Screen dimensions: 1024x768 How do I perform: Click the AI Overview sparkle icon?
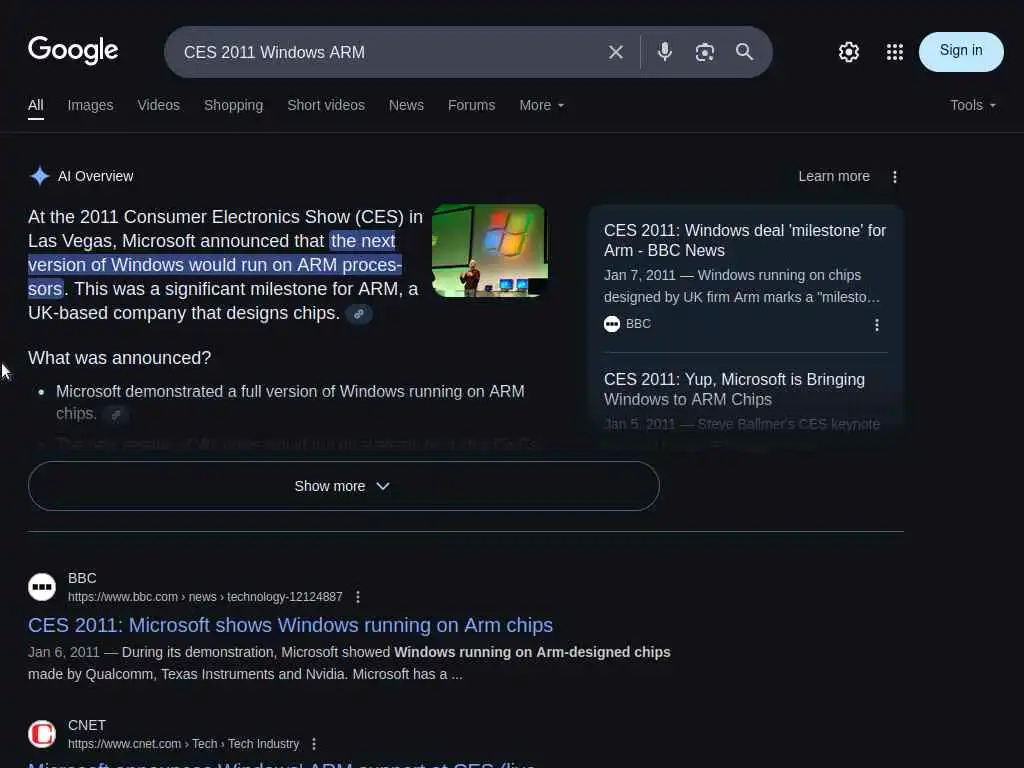[40, 176]
